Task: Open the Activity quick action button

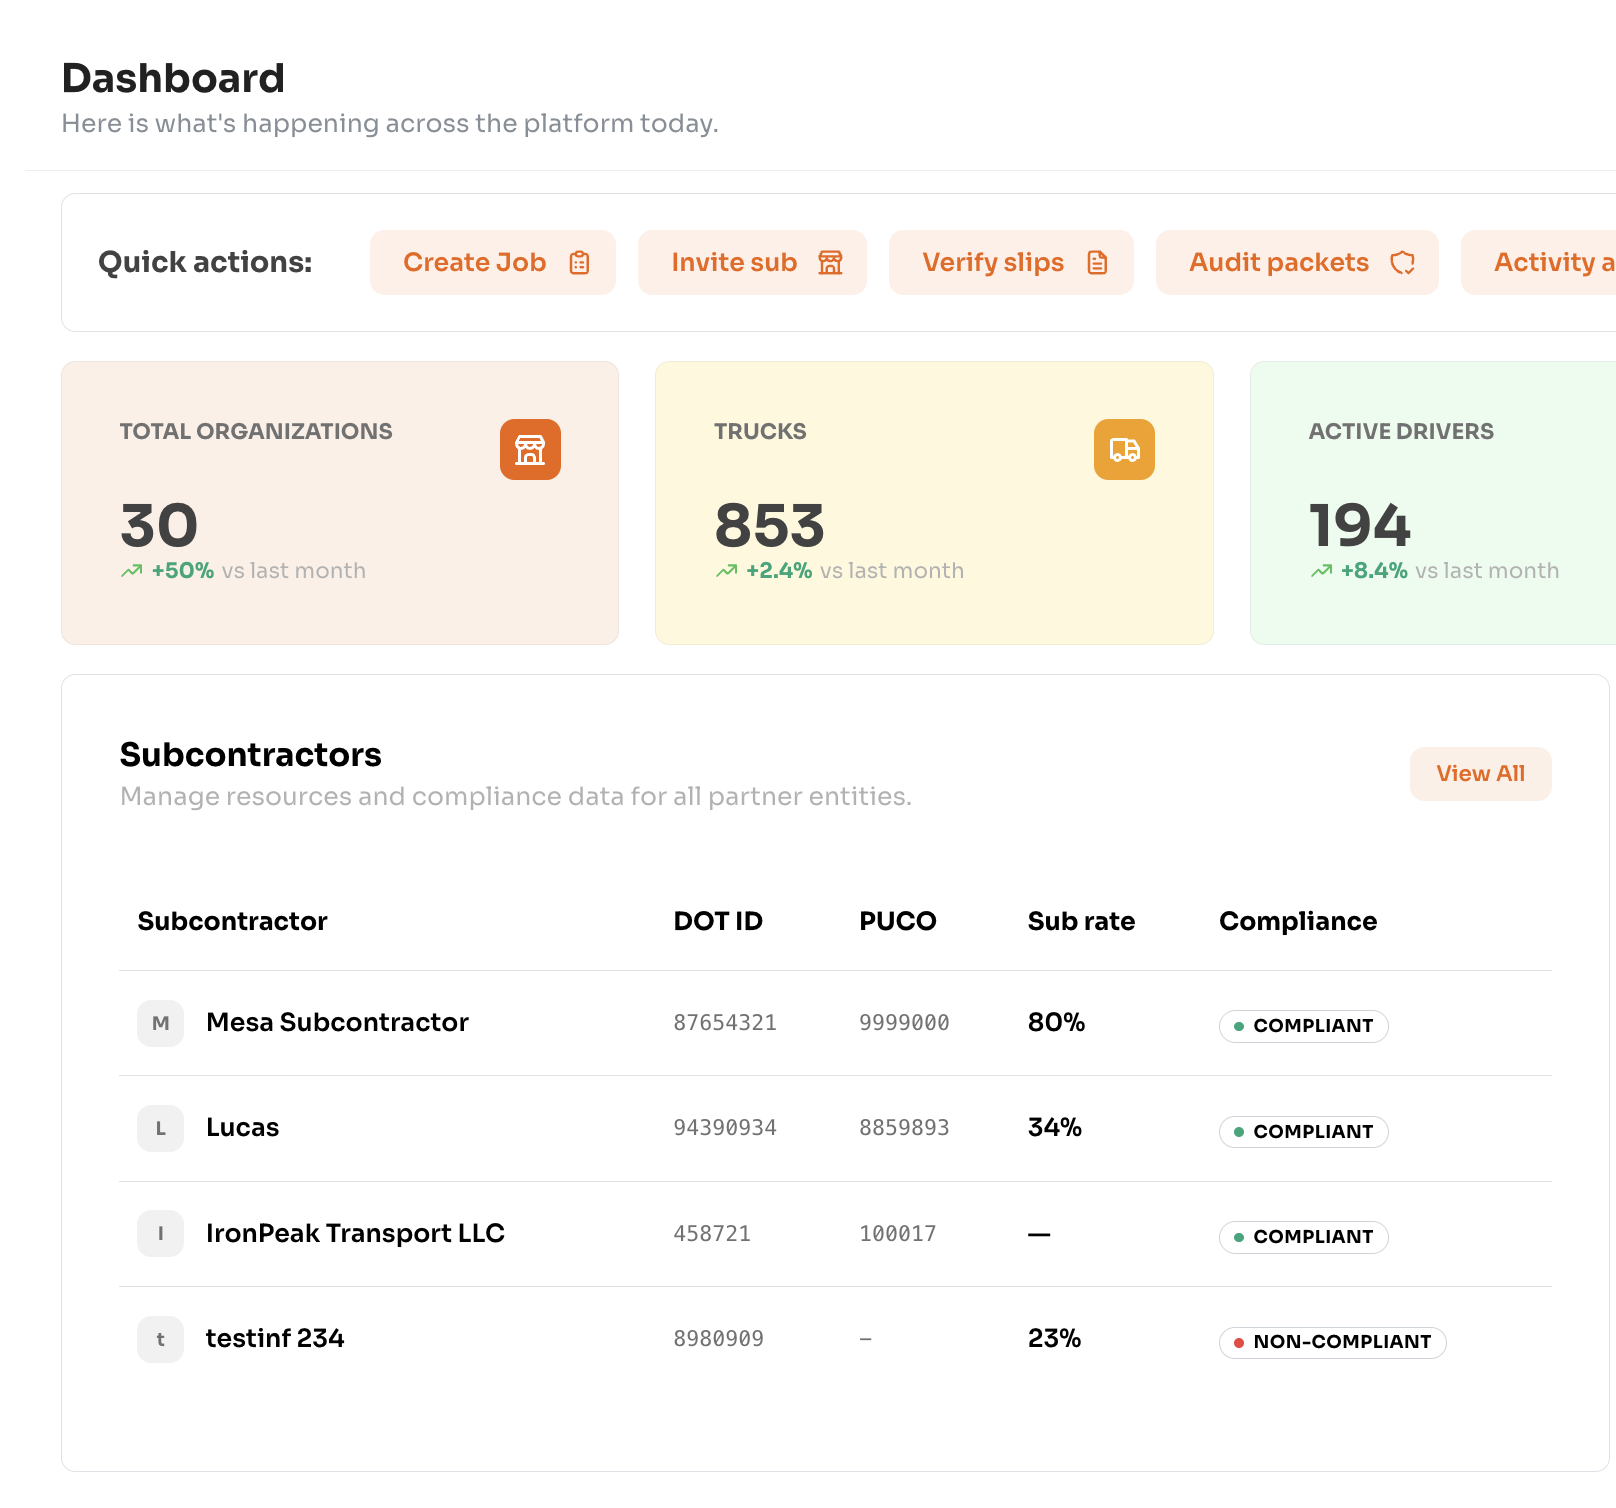Action: click(1539, 263)
